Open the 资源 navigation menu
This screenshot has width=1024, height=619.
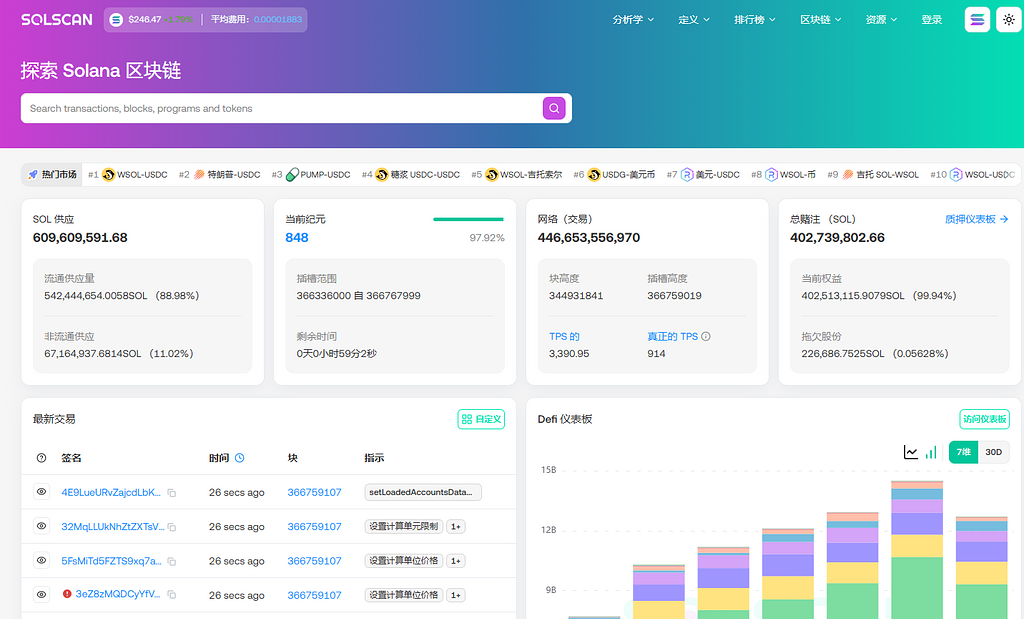point(881,20)
